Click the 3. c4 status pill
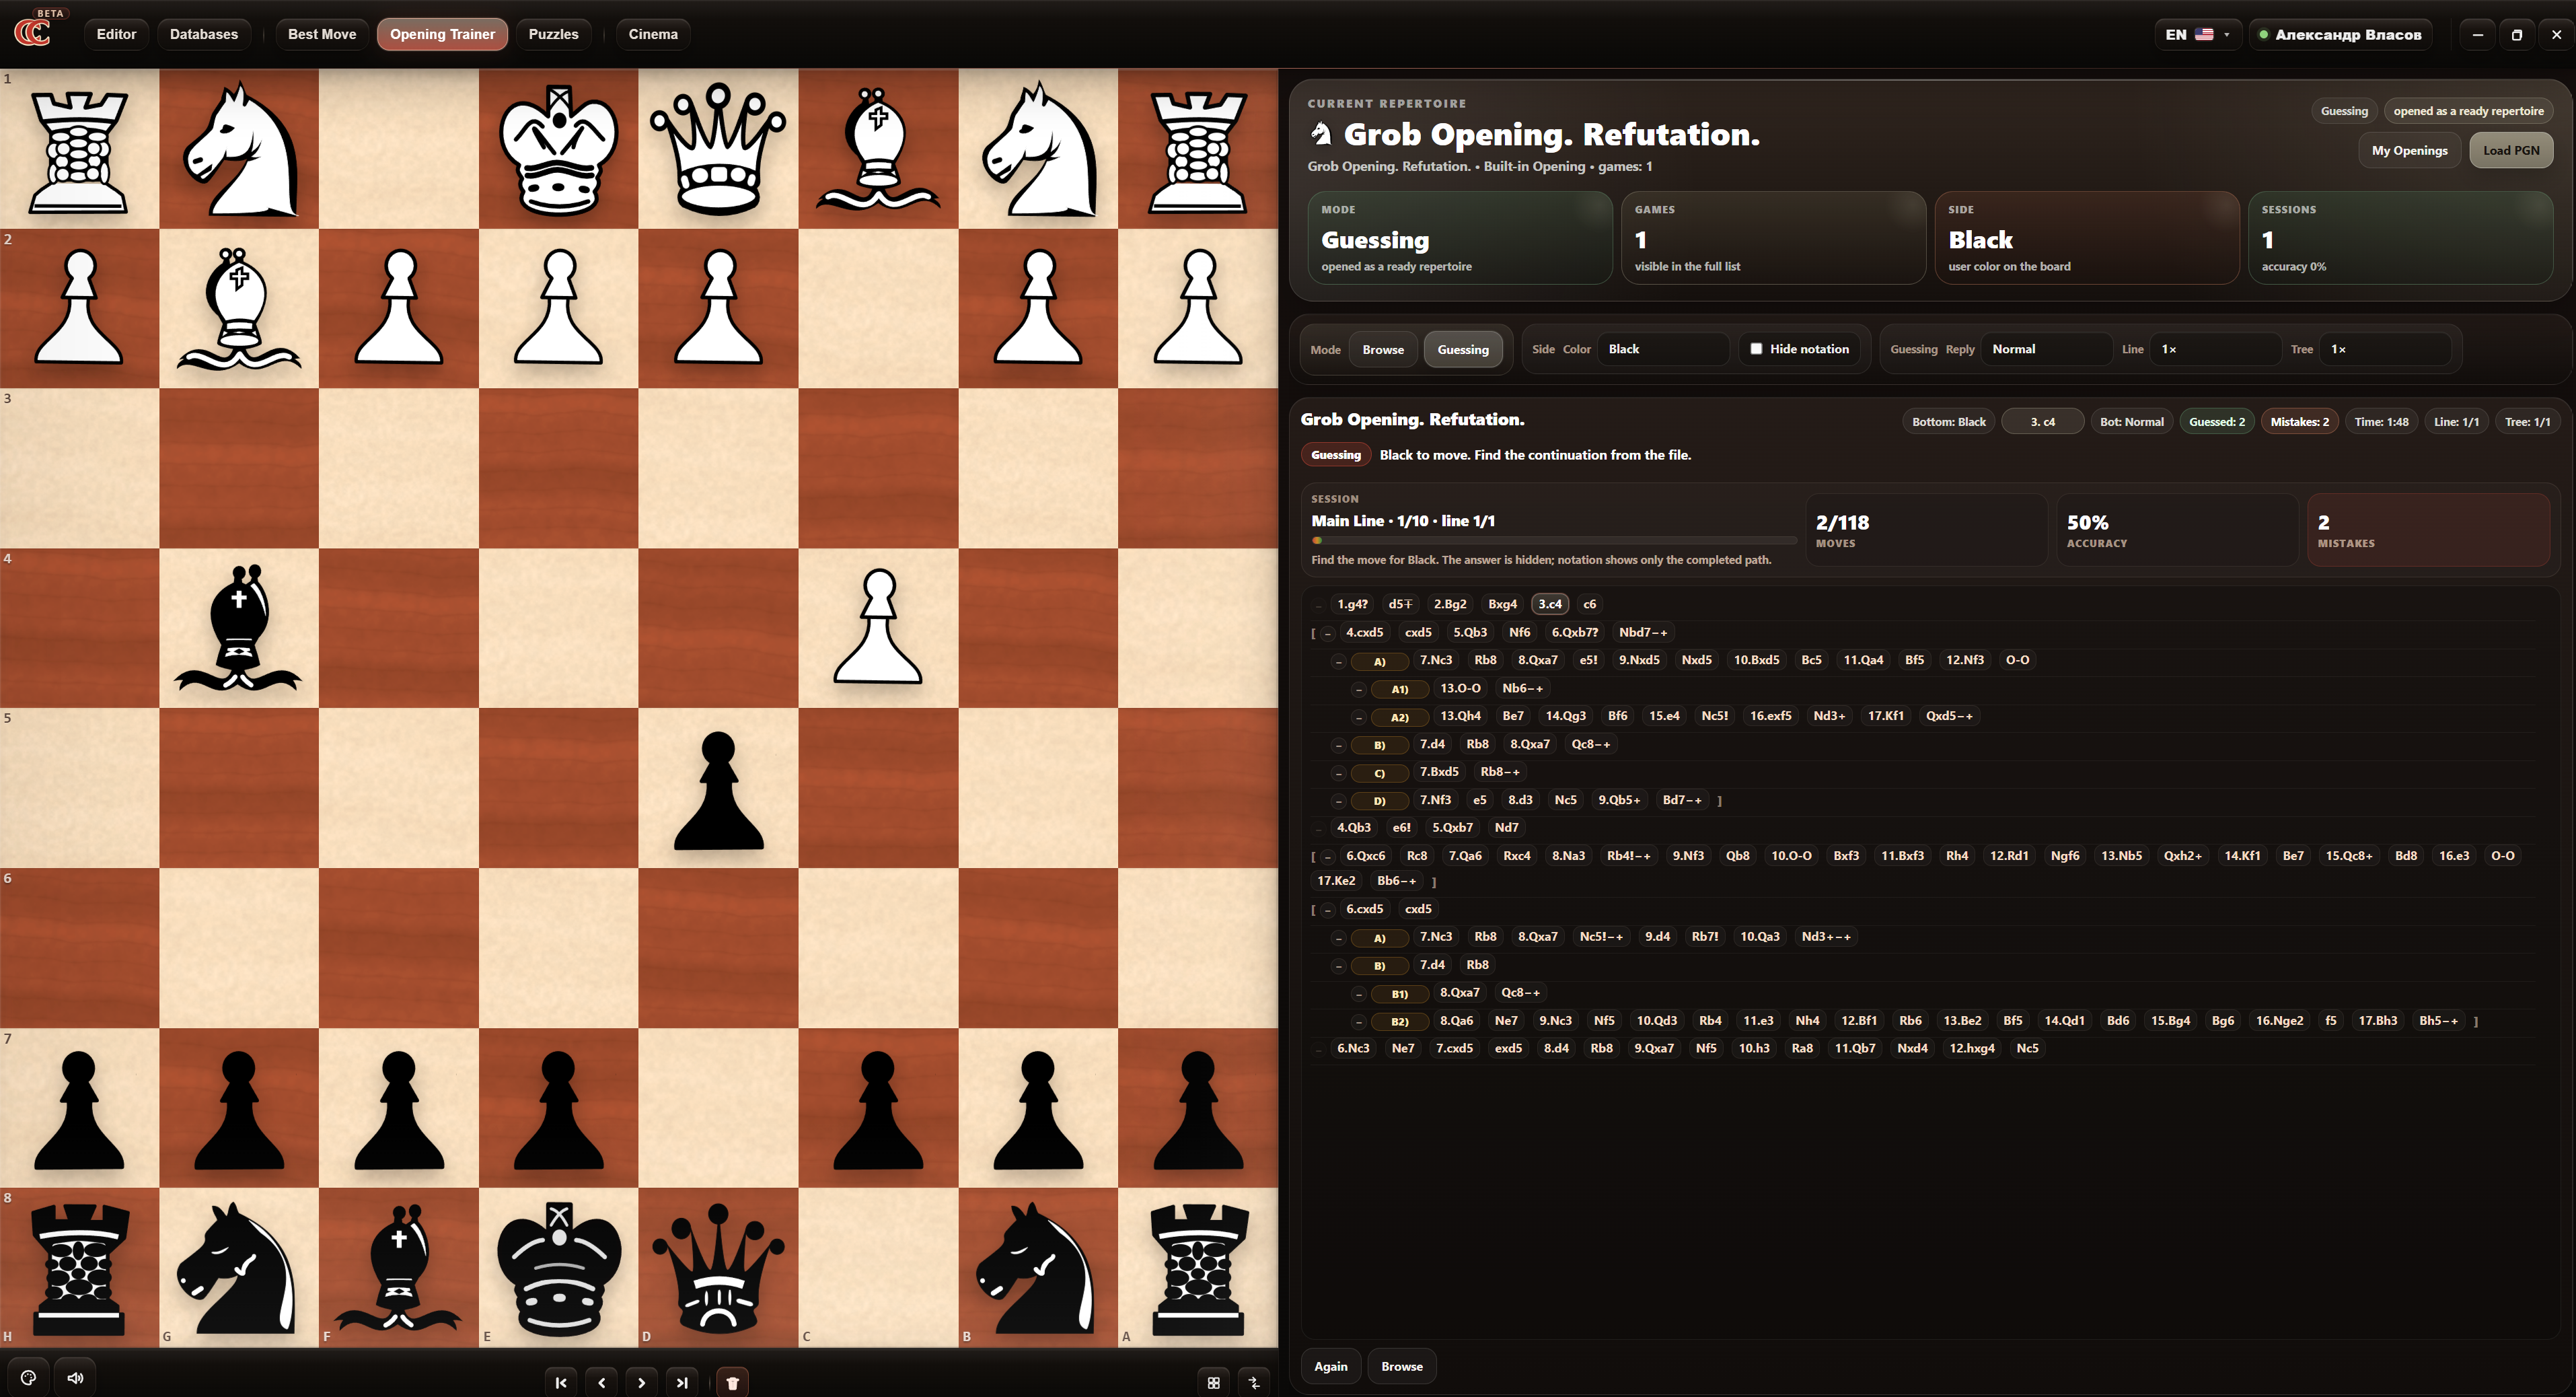 2042,422
